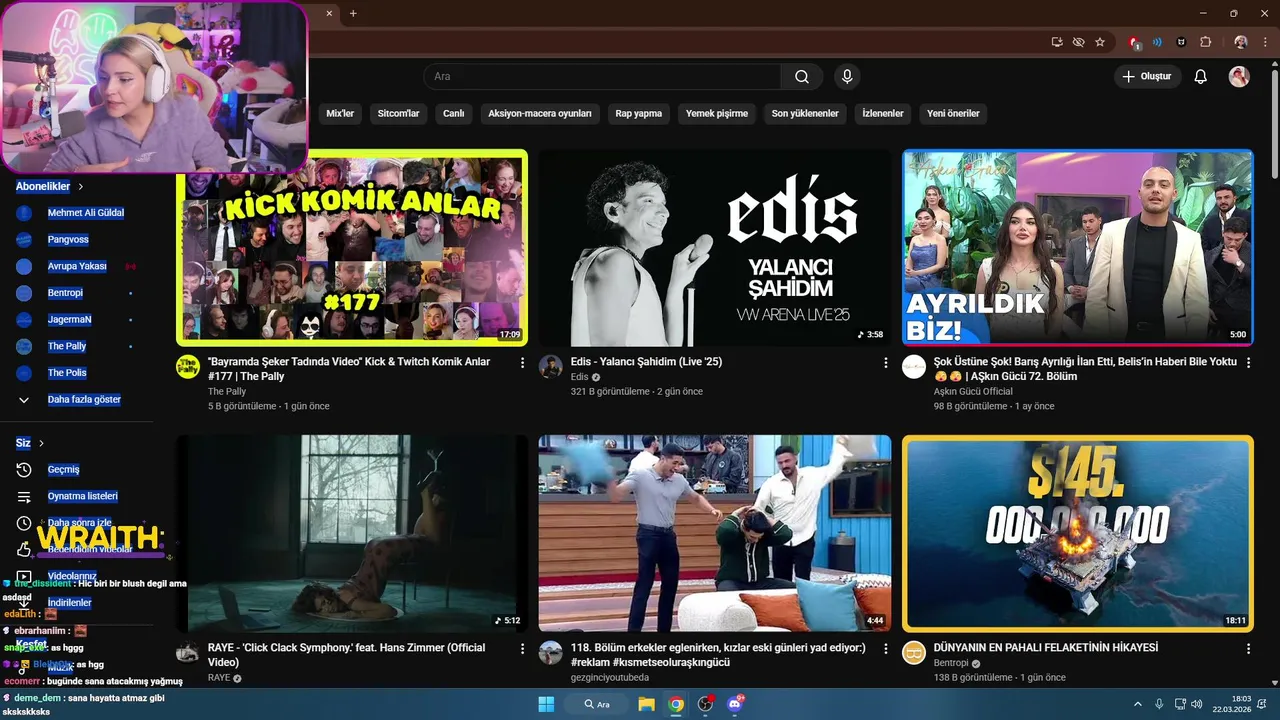Click the OBS icon in the taskbar
This screenshot has height=720, width=1280.
pyautogui.click(x=706, y=704)
